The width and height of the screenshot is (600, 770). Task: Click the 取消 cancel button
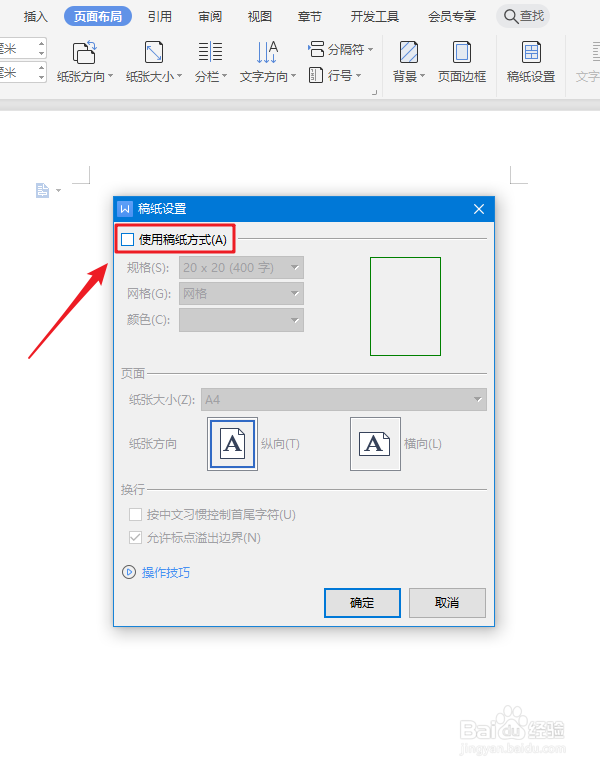tap(447, 603)
